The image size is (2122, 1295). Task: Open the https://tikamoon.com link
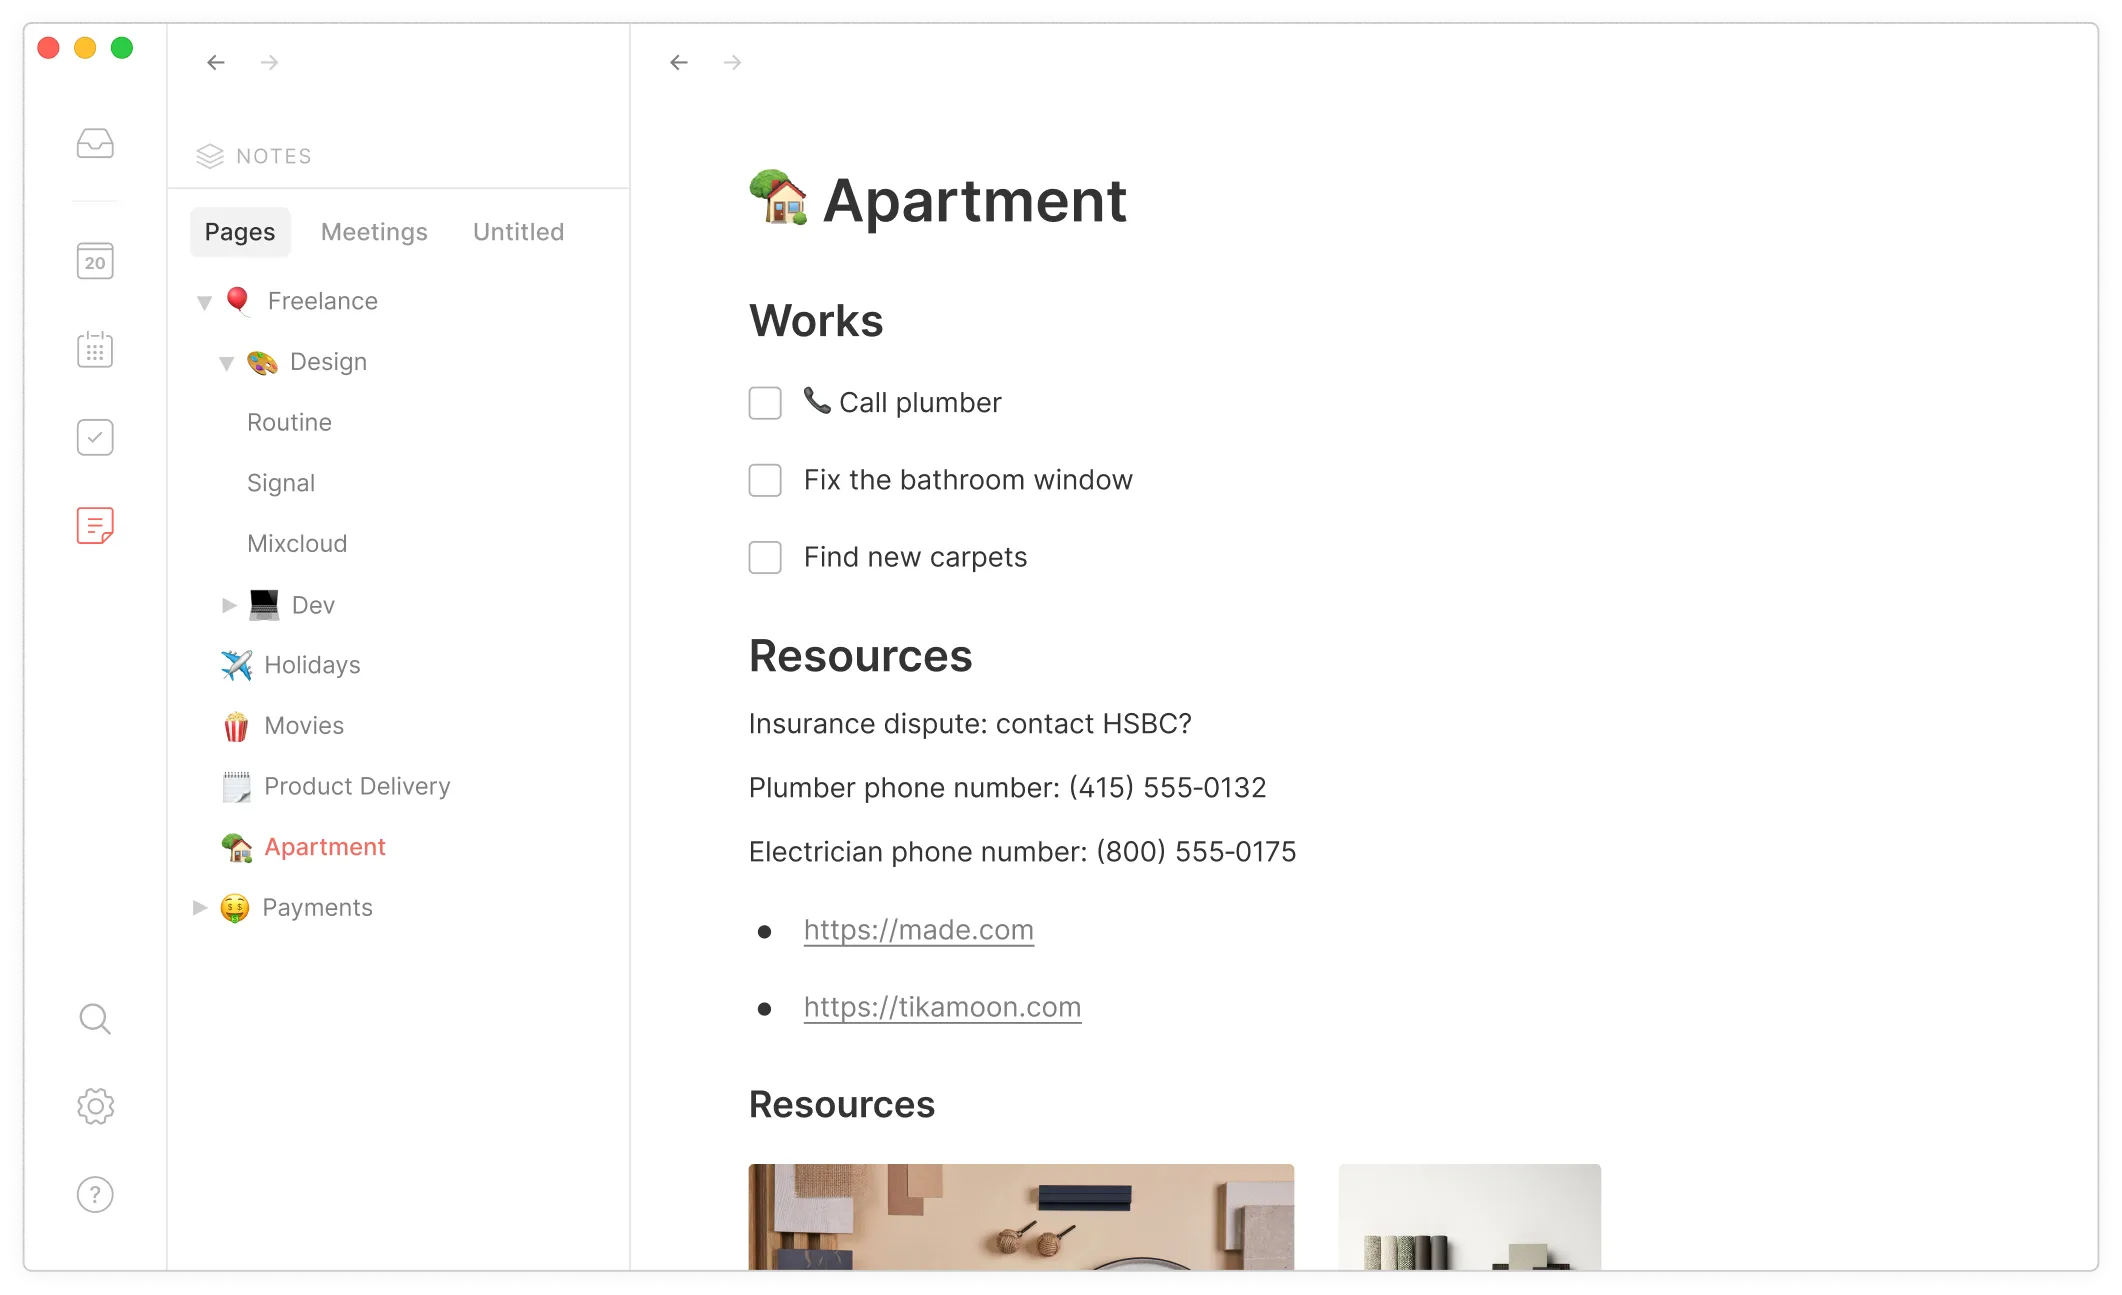click(942, 1007)
